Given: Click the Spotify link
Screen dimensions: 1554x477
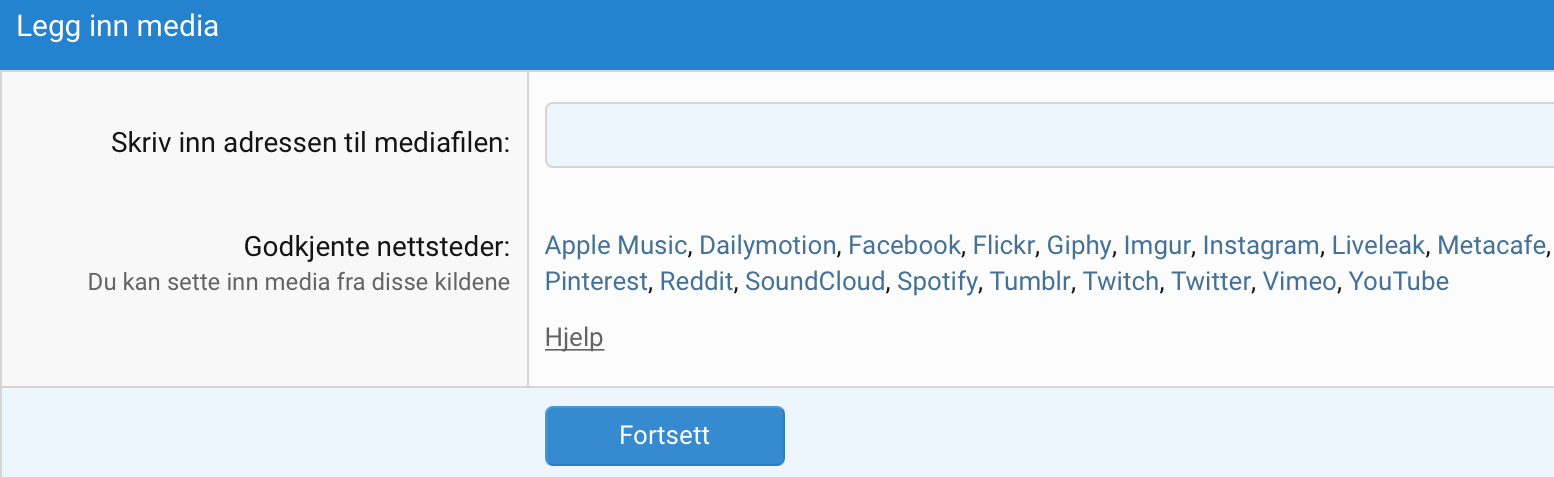Looking at the screenshot, I should 937,281.
